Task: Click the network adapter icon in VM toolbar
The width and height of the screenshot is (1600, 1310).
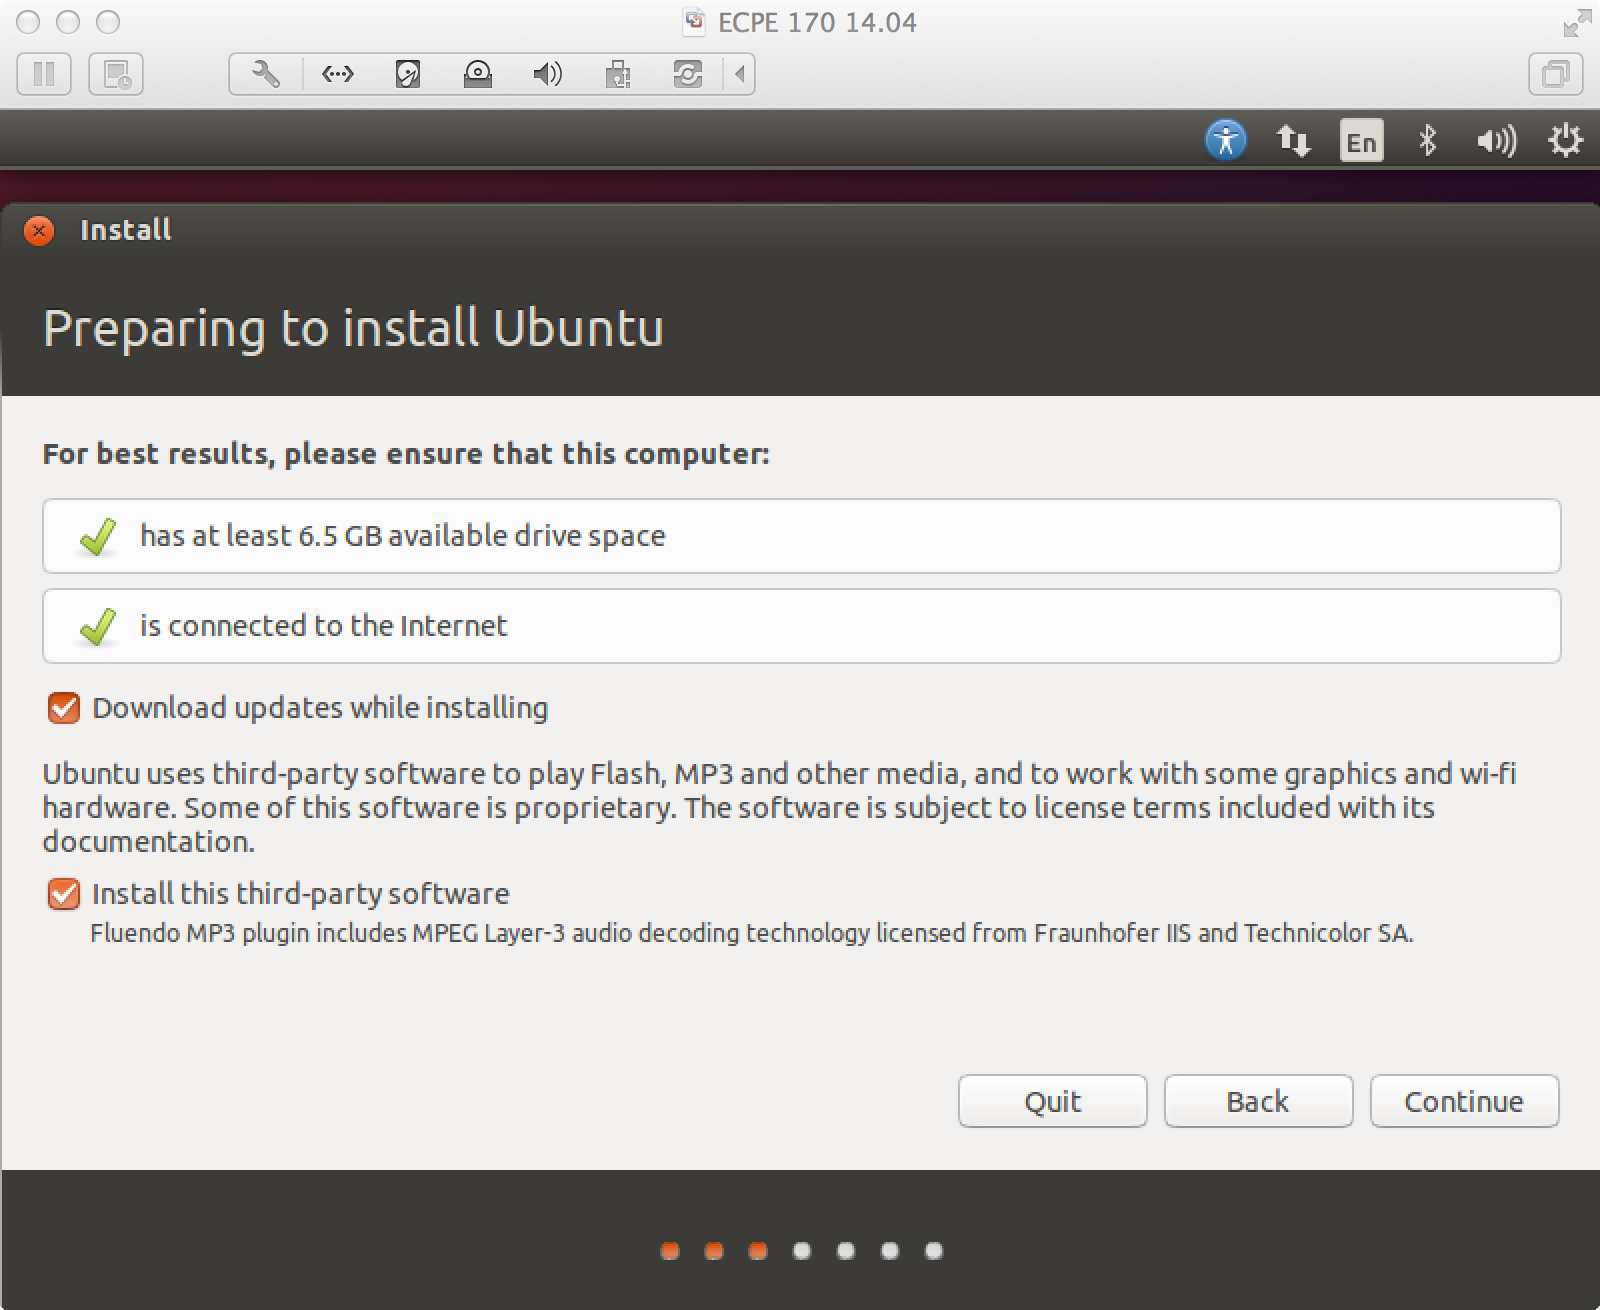Action: (x=337, y=73)
